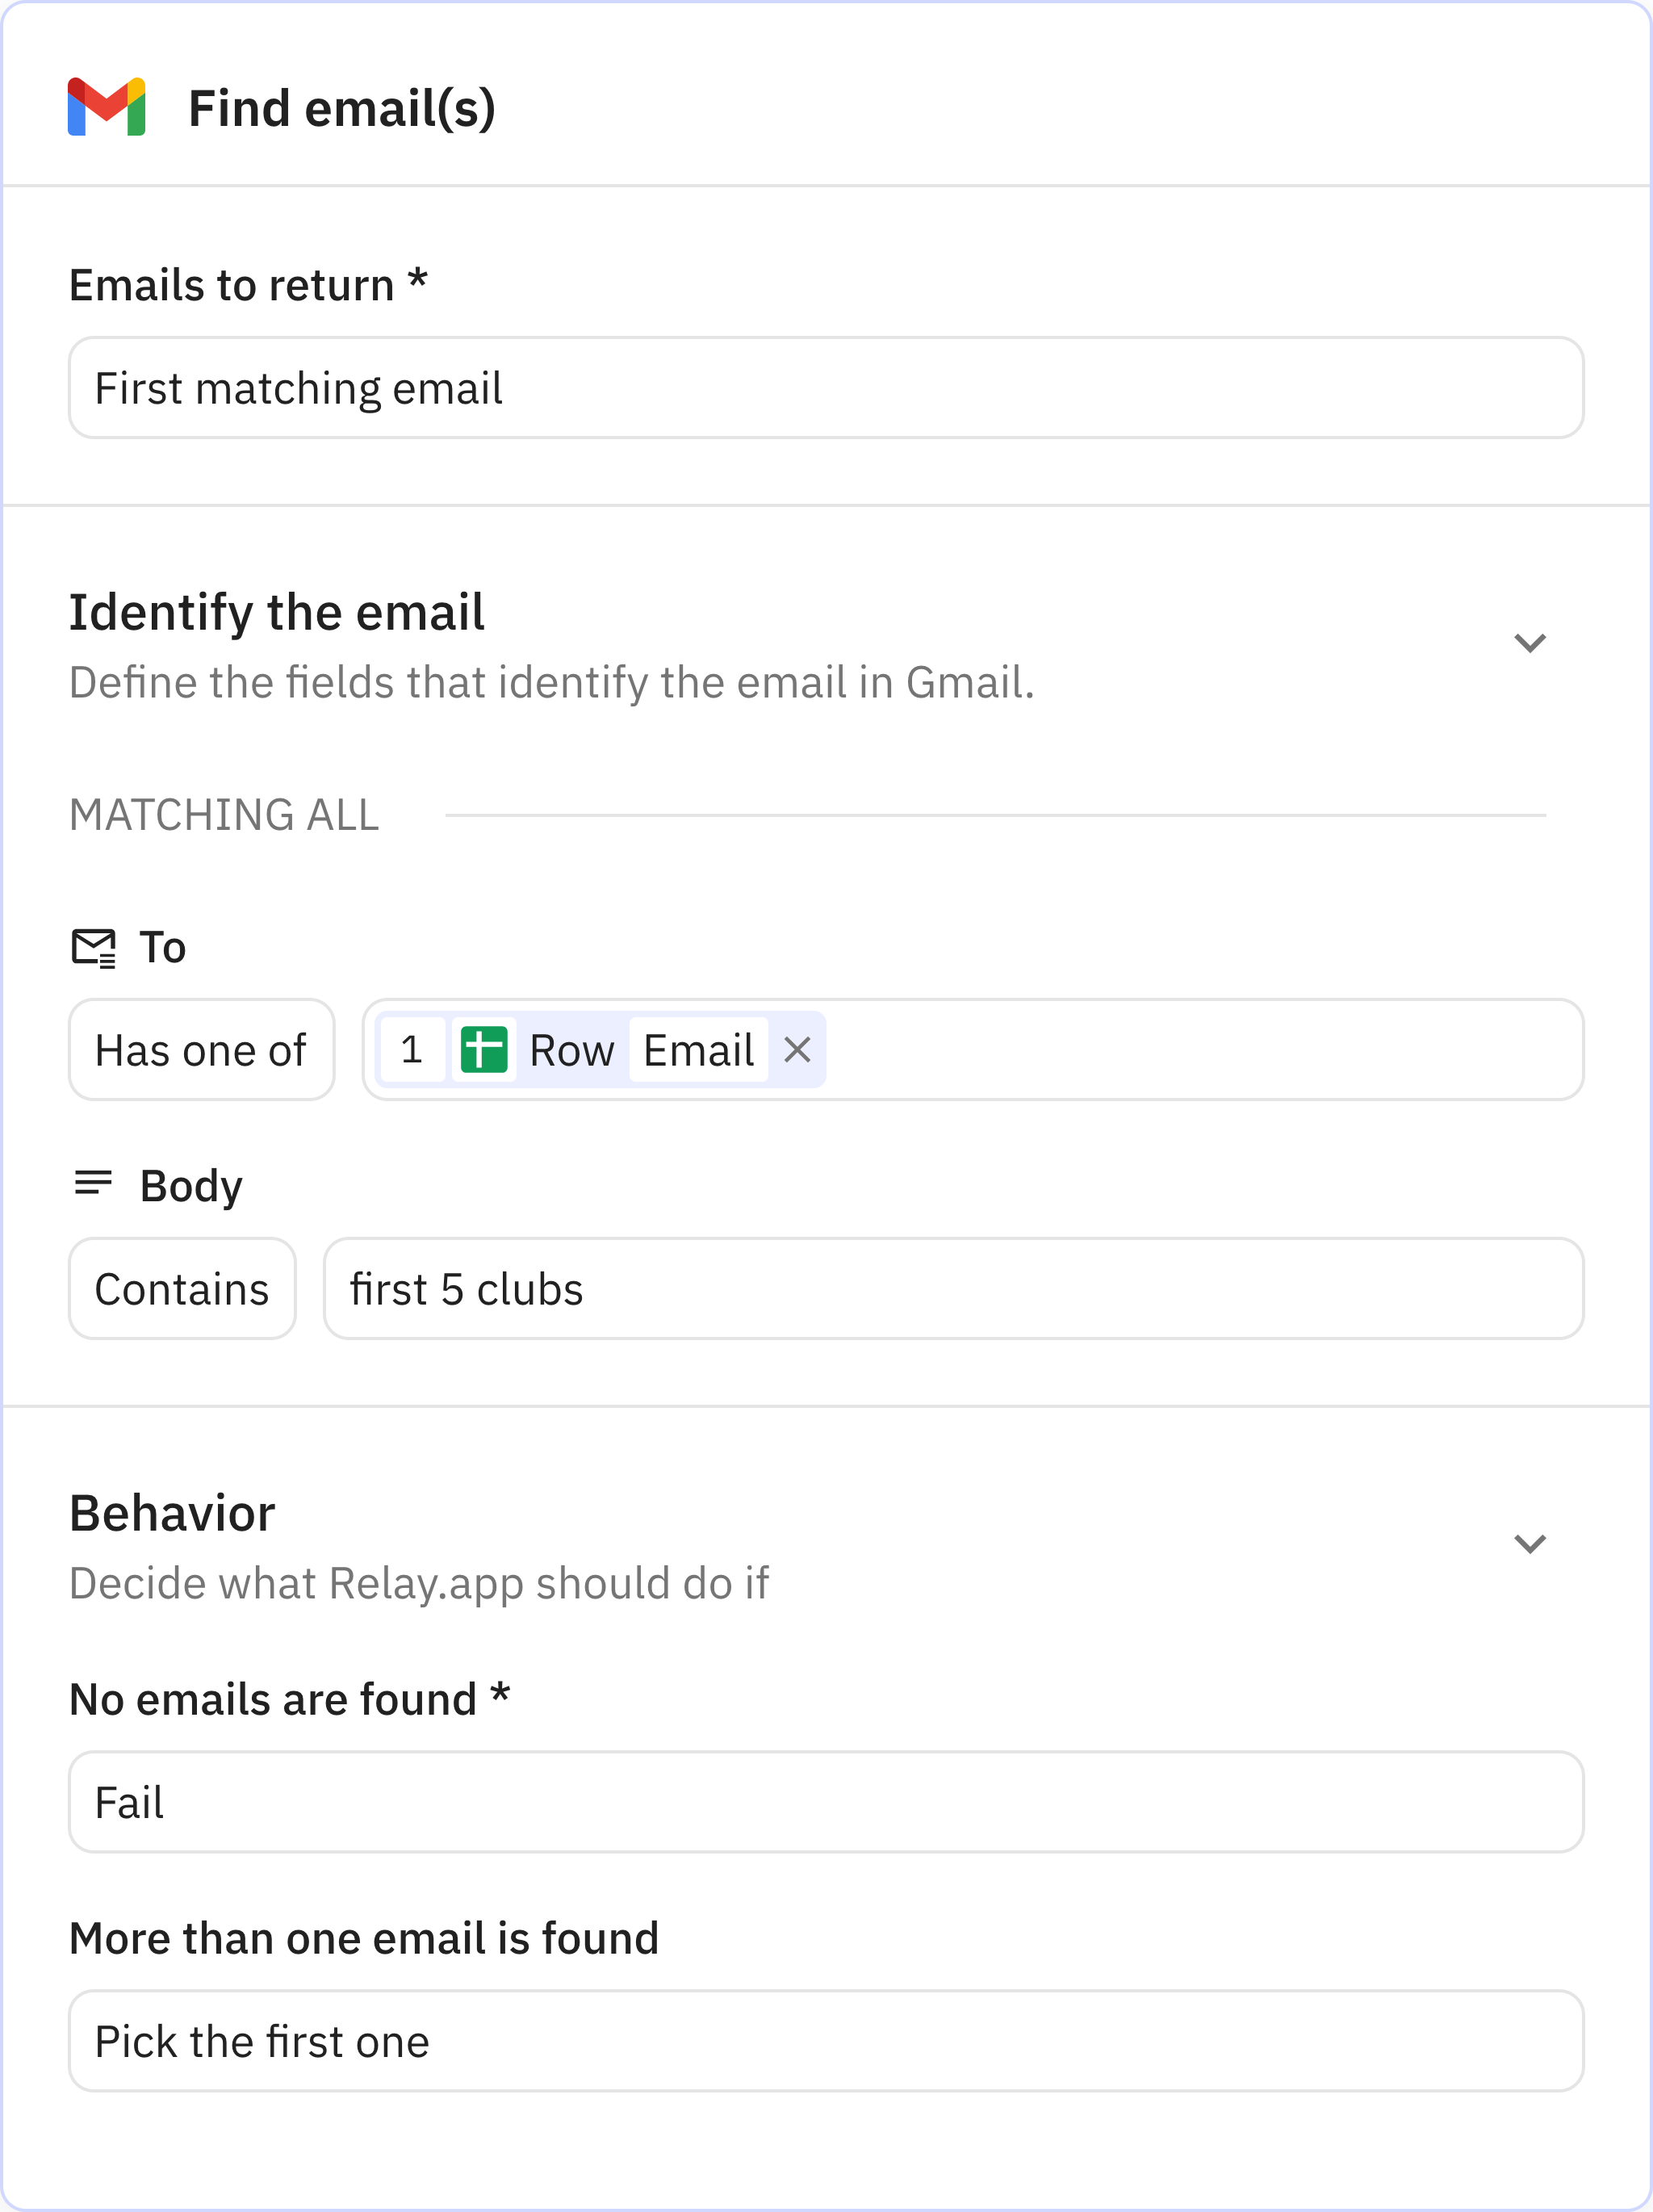Open the Has one of operator dropdown
Viewport: 1653px width, 2212px height.
click(201, 1050)
